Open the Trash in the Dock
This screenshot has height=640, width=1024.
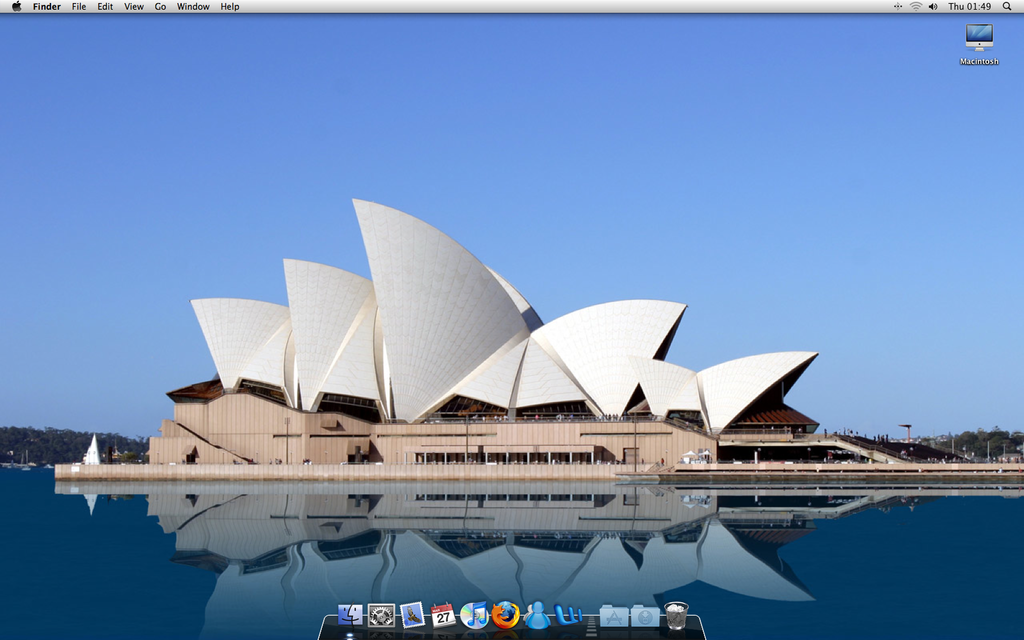tap(677, 615)
